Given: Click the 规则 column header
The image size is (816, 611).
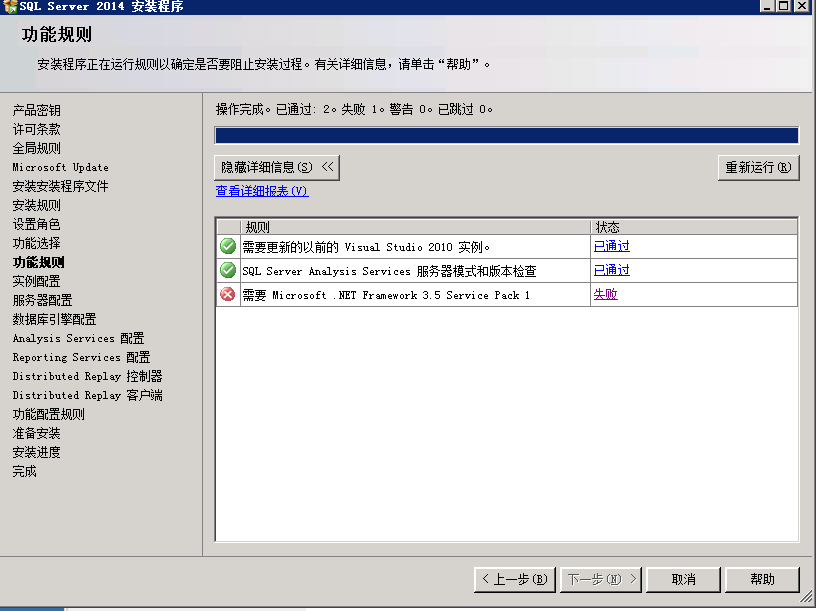Looking at the screenshot, I should [x=415, y=227].
